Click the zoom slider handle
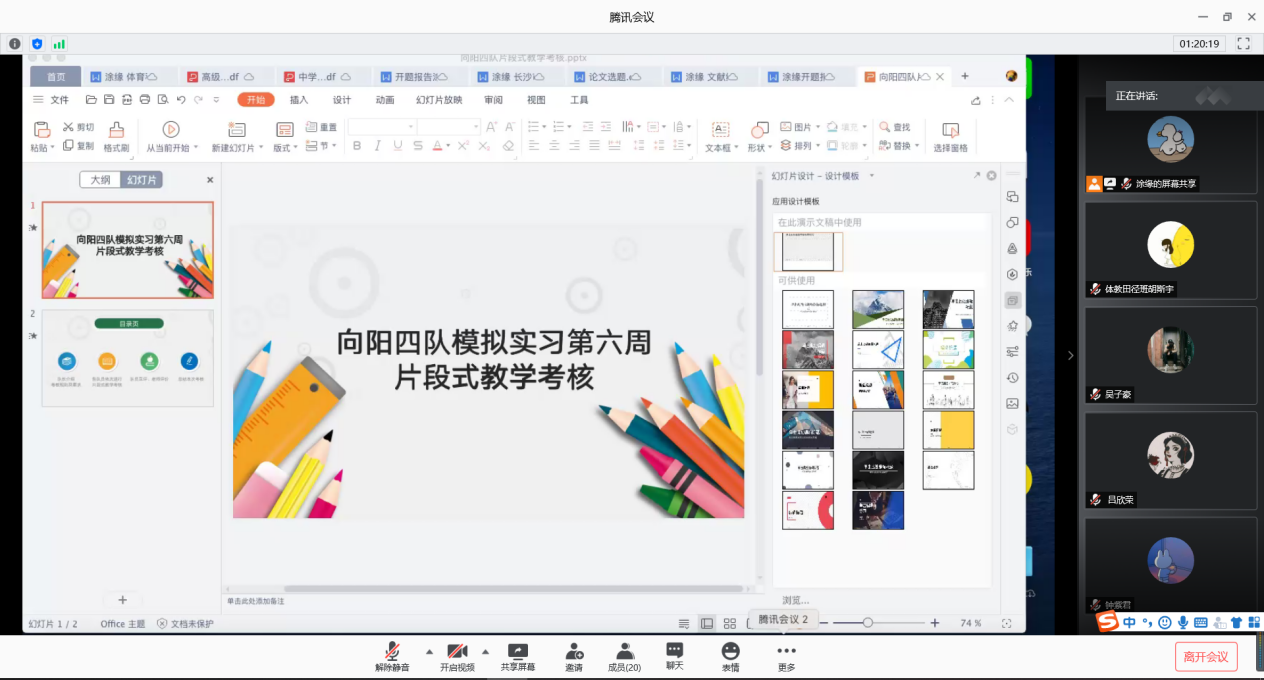Viewport: 1264px width, 680px height. tap(868, 623)
